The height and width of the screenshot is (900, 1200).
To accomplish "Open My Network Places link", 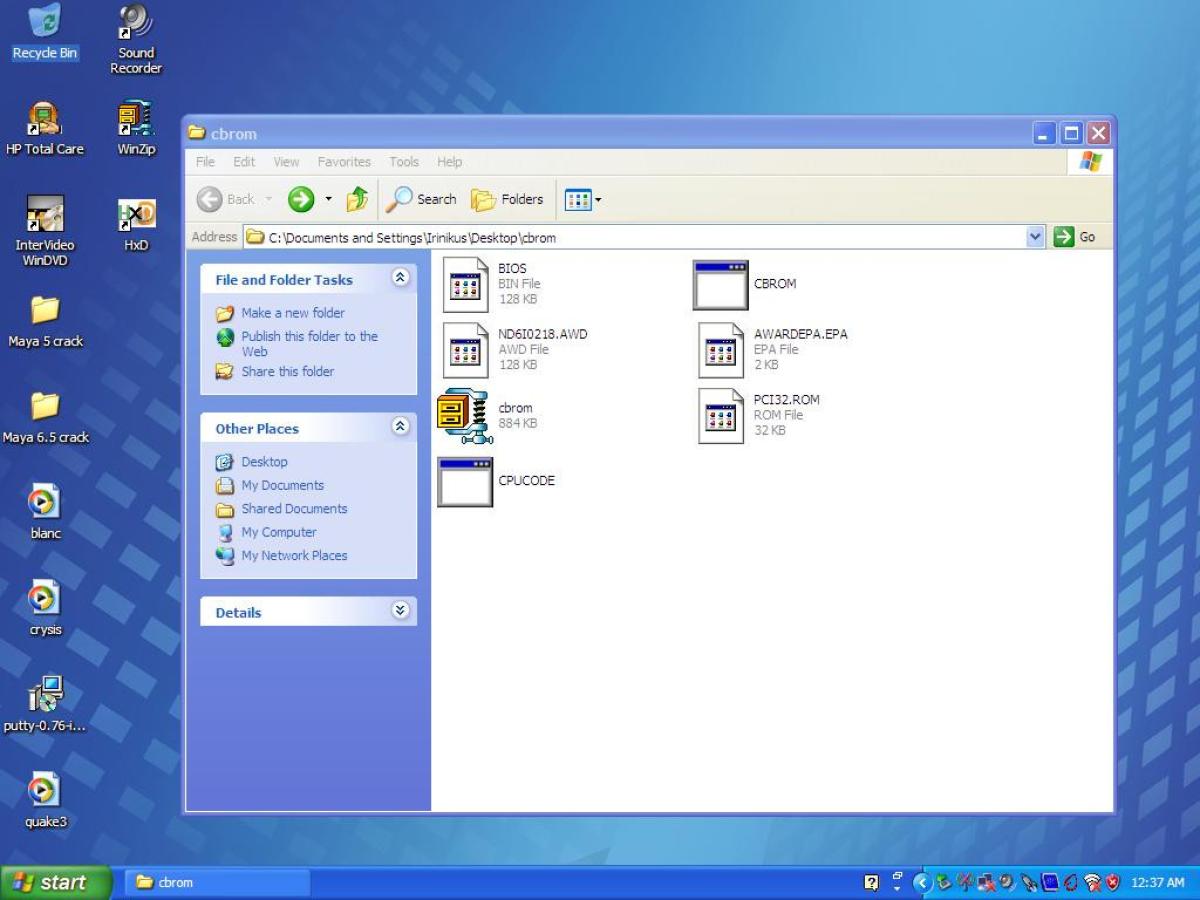I will (294, 555).
